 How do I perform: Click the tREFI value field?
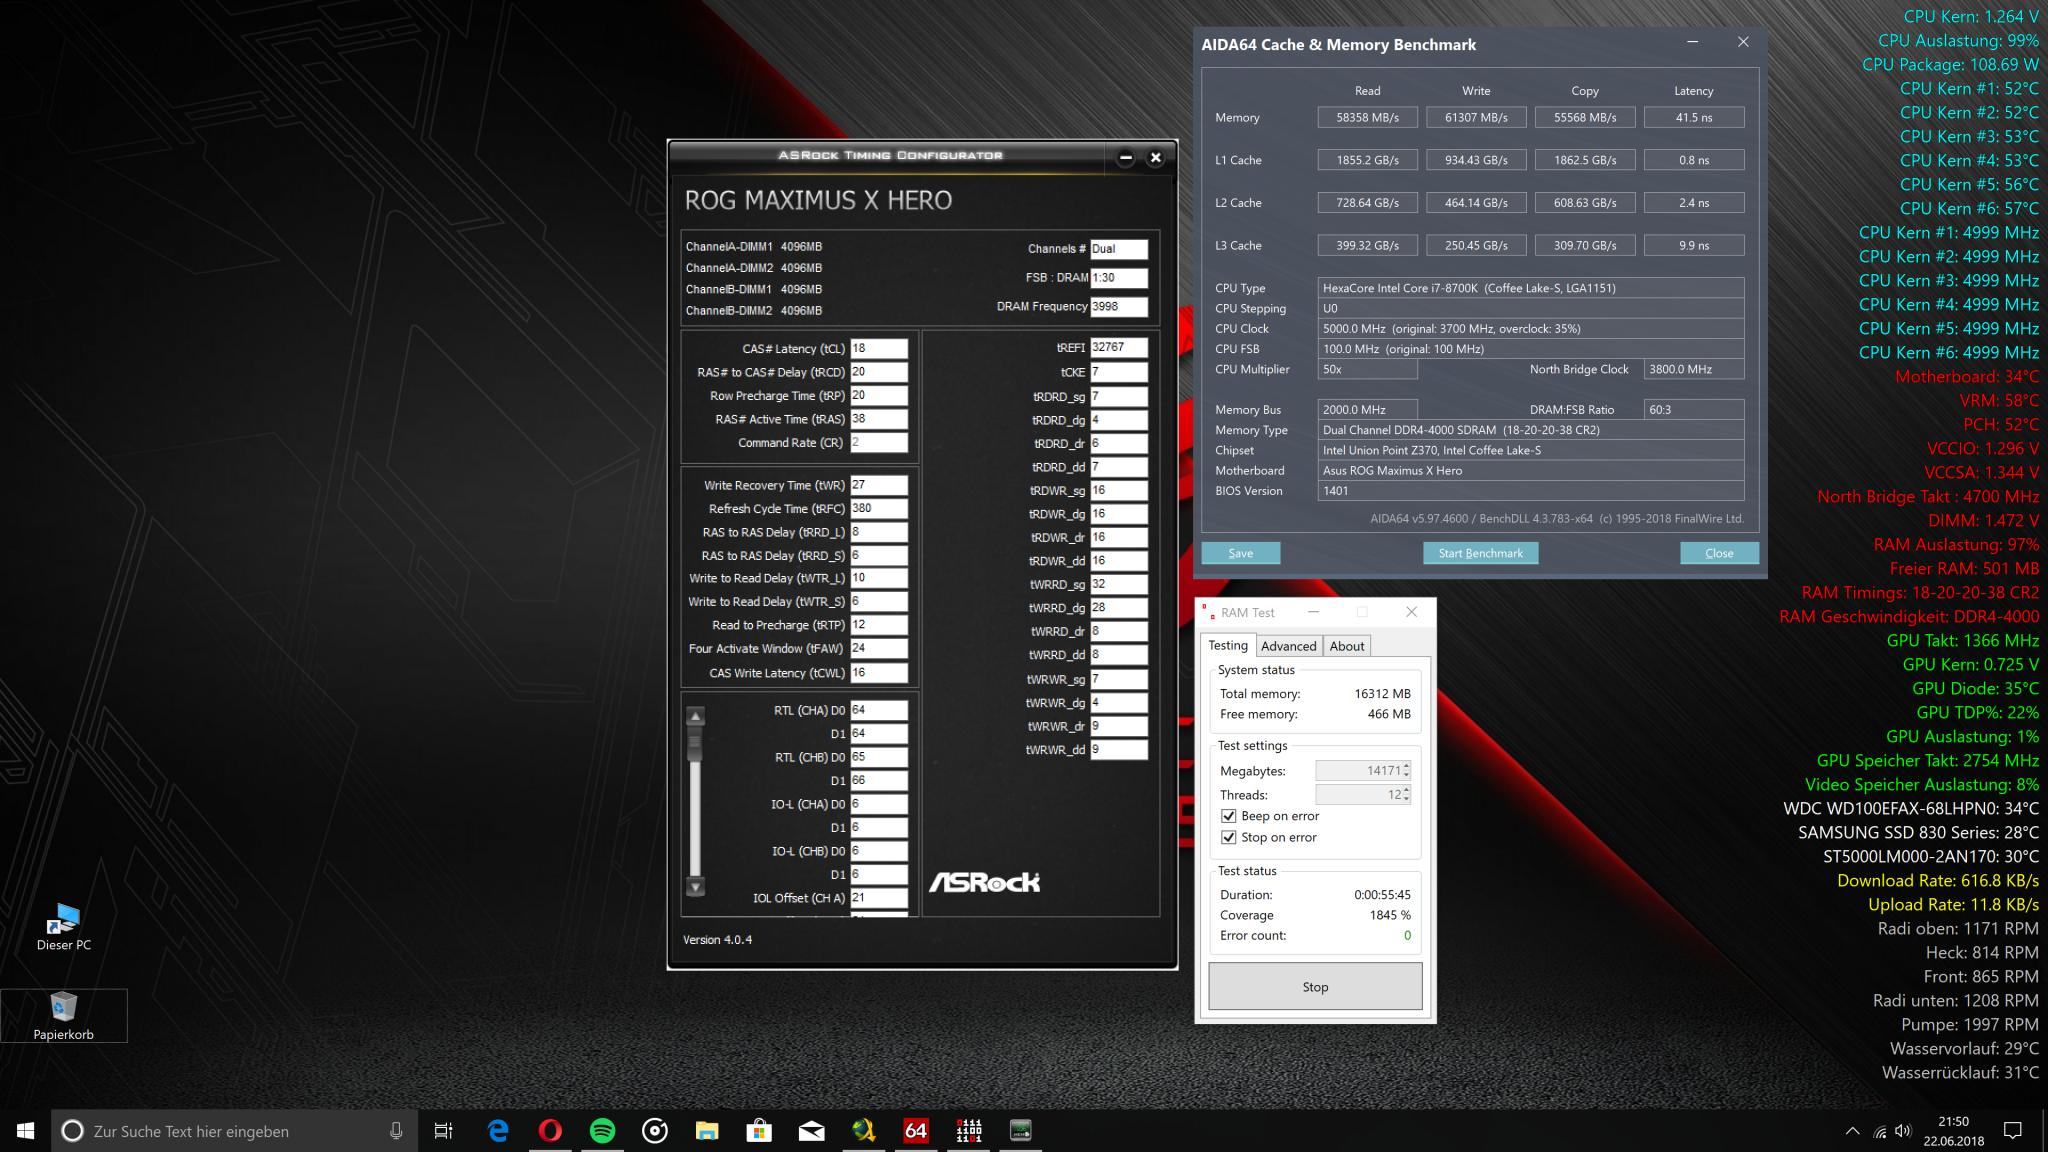(1119, 347)
